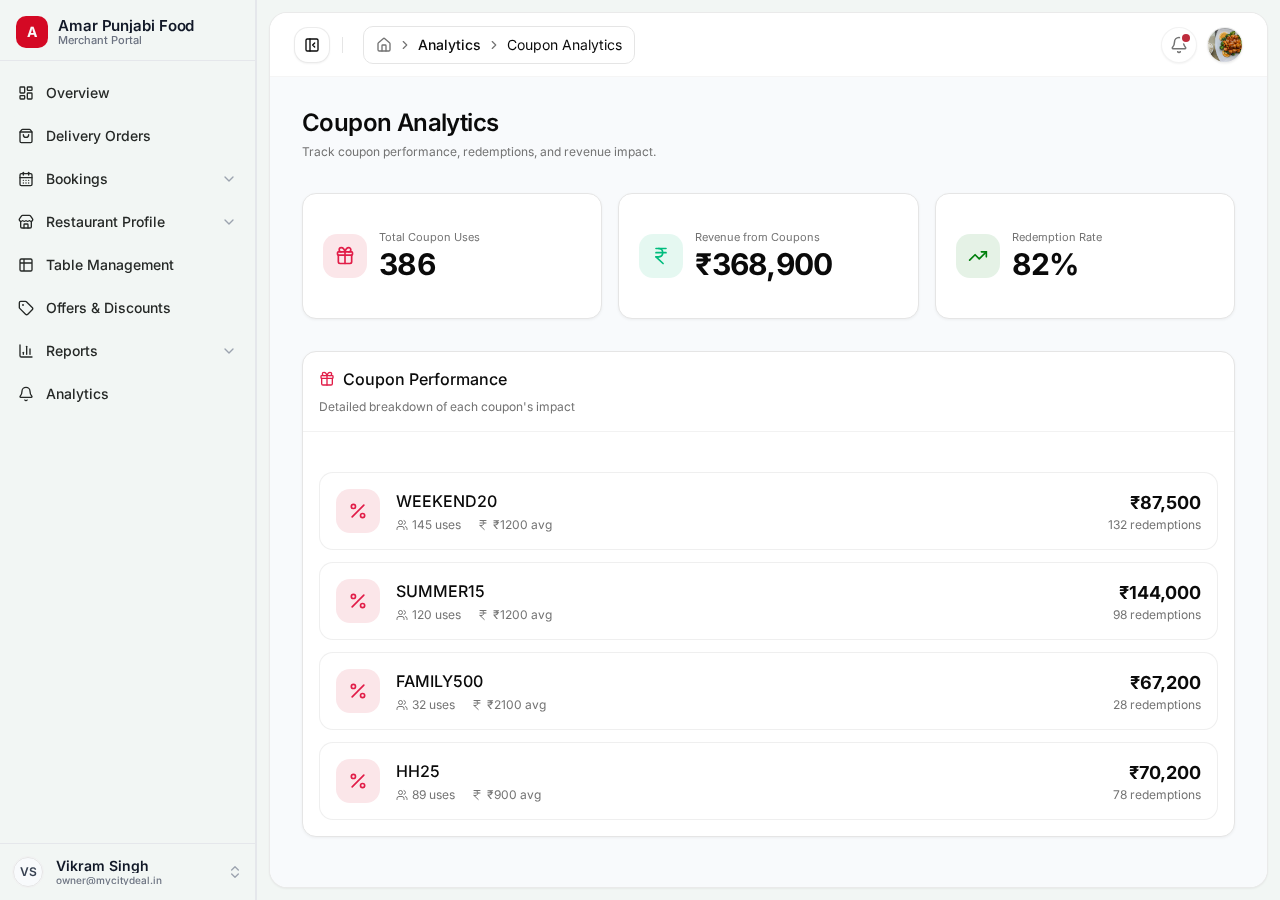
Task: Click the Redemption Rate trend icon
Action: coord(978,256)
